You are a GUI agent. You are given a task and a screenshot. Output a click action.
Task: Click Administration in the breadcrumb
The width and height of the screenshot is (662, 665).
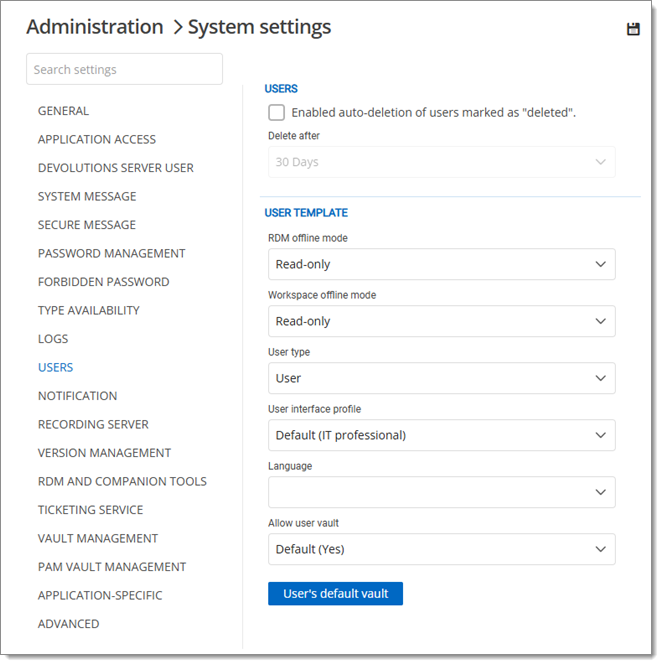[x=94, y=27]
